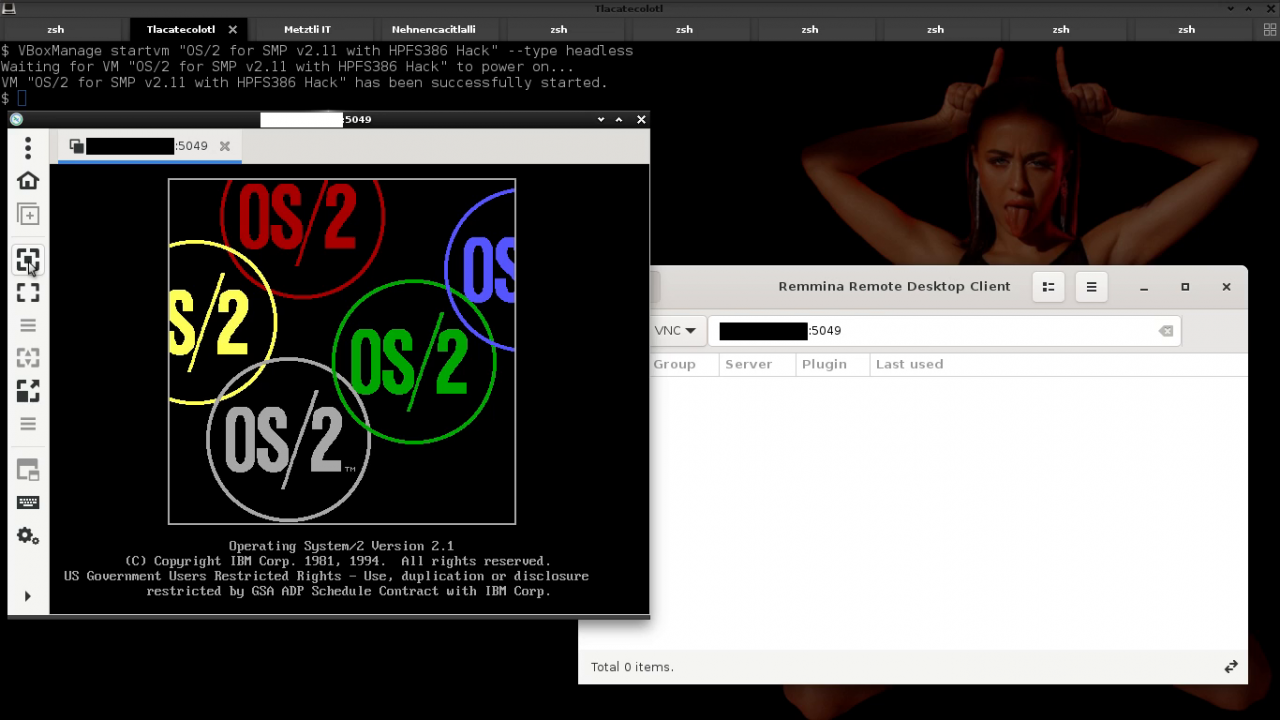Toggle scaled mode icon in toolbar

pyautogui.click(x=28, y=390)
